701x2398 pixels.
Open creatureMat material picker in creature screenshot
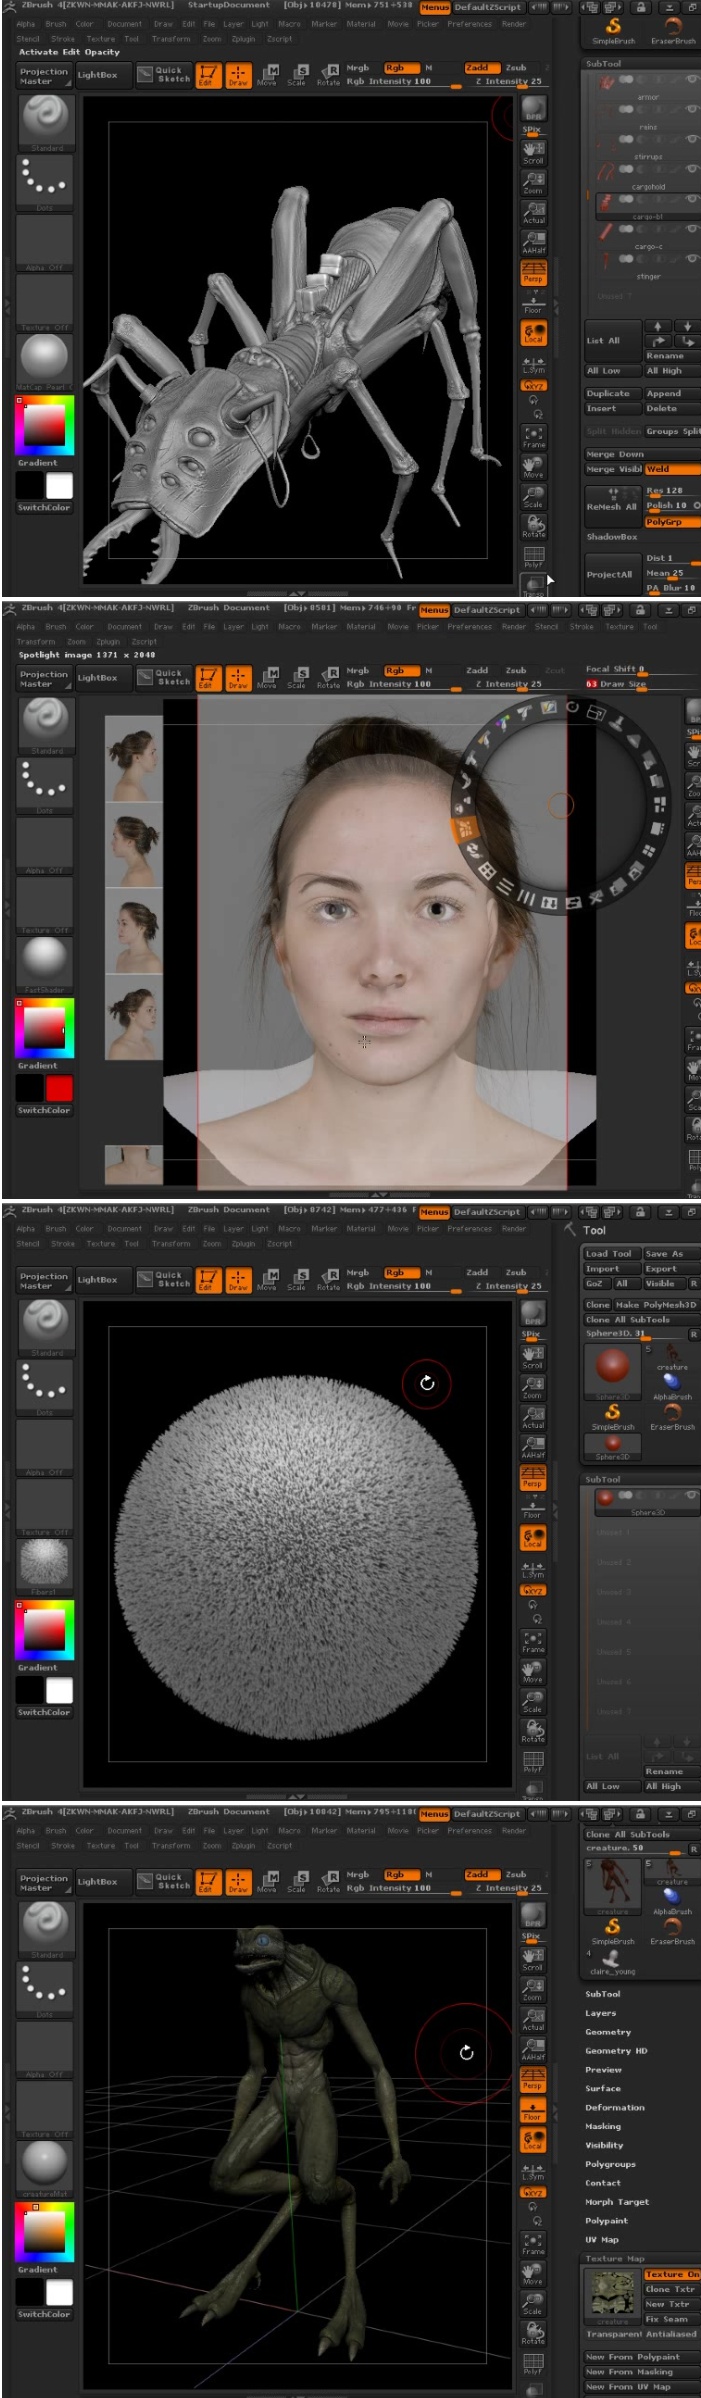coord(44,2168)
